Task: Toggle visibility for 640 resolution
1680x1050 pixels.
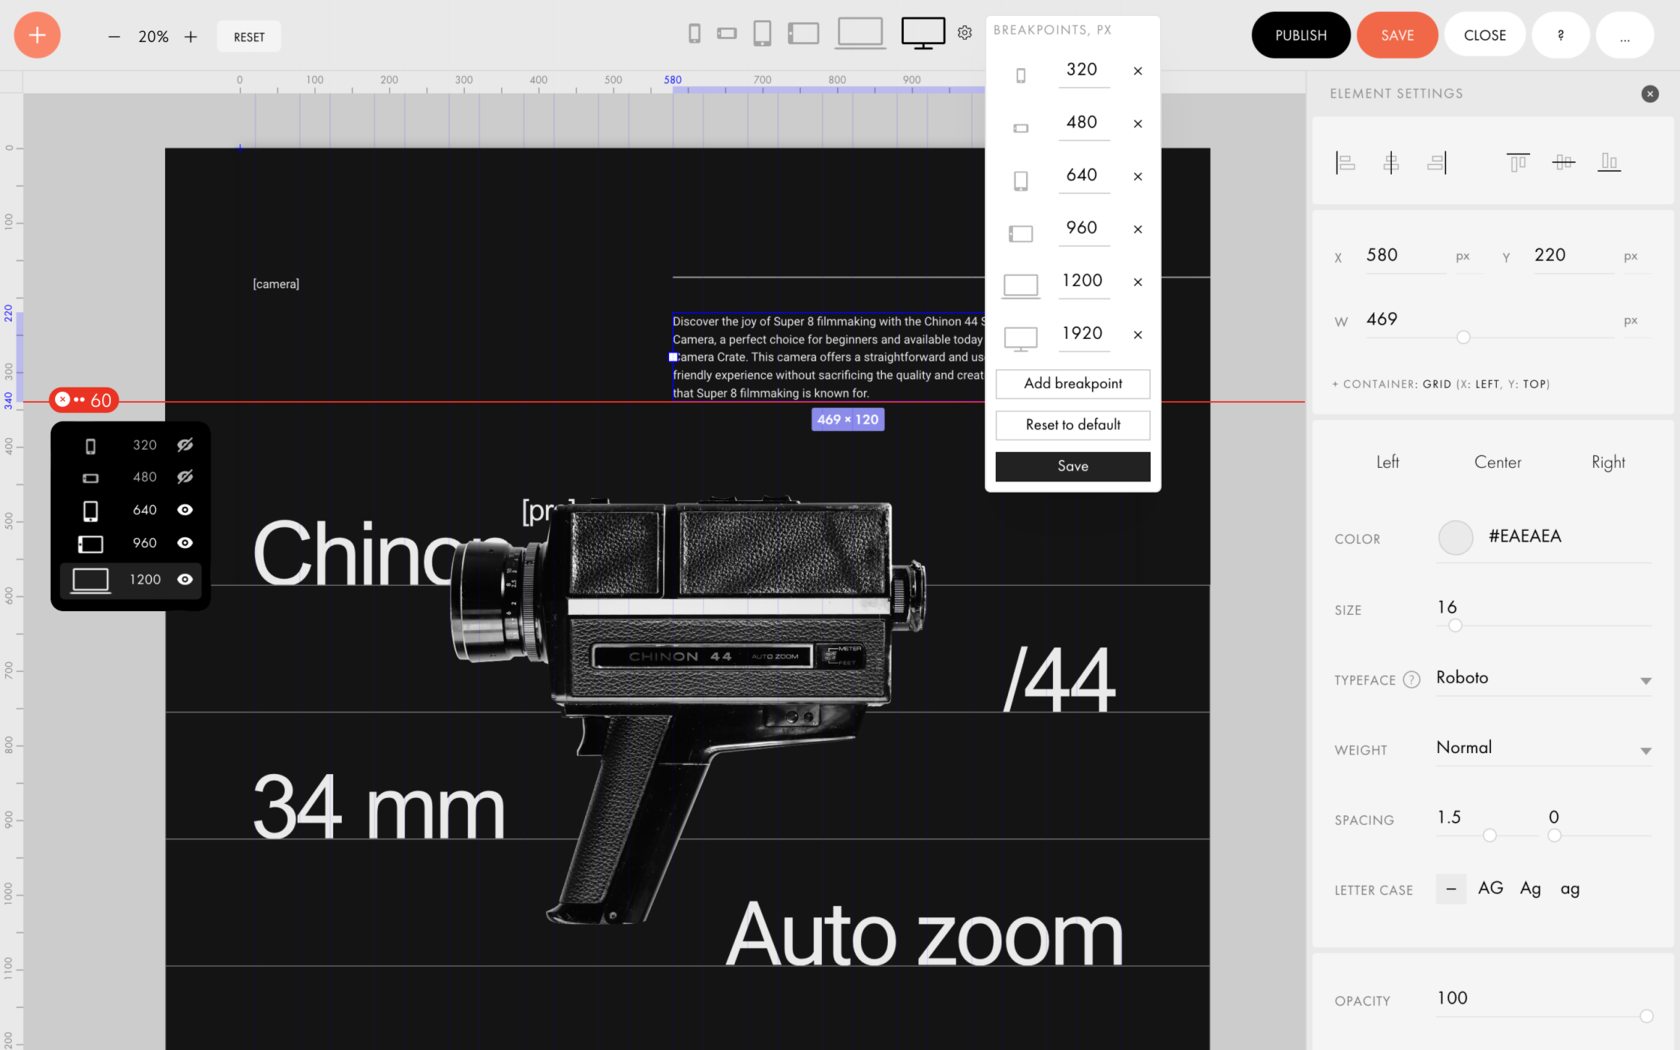Action: tap(185, 510)
